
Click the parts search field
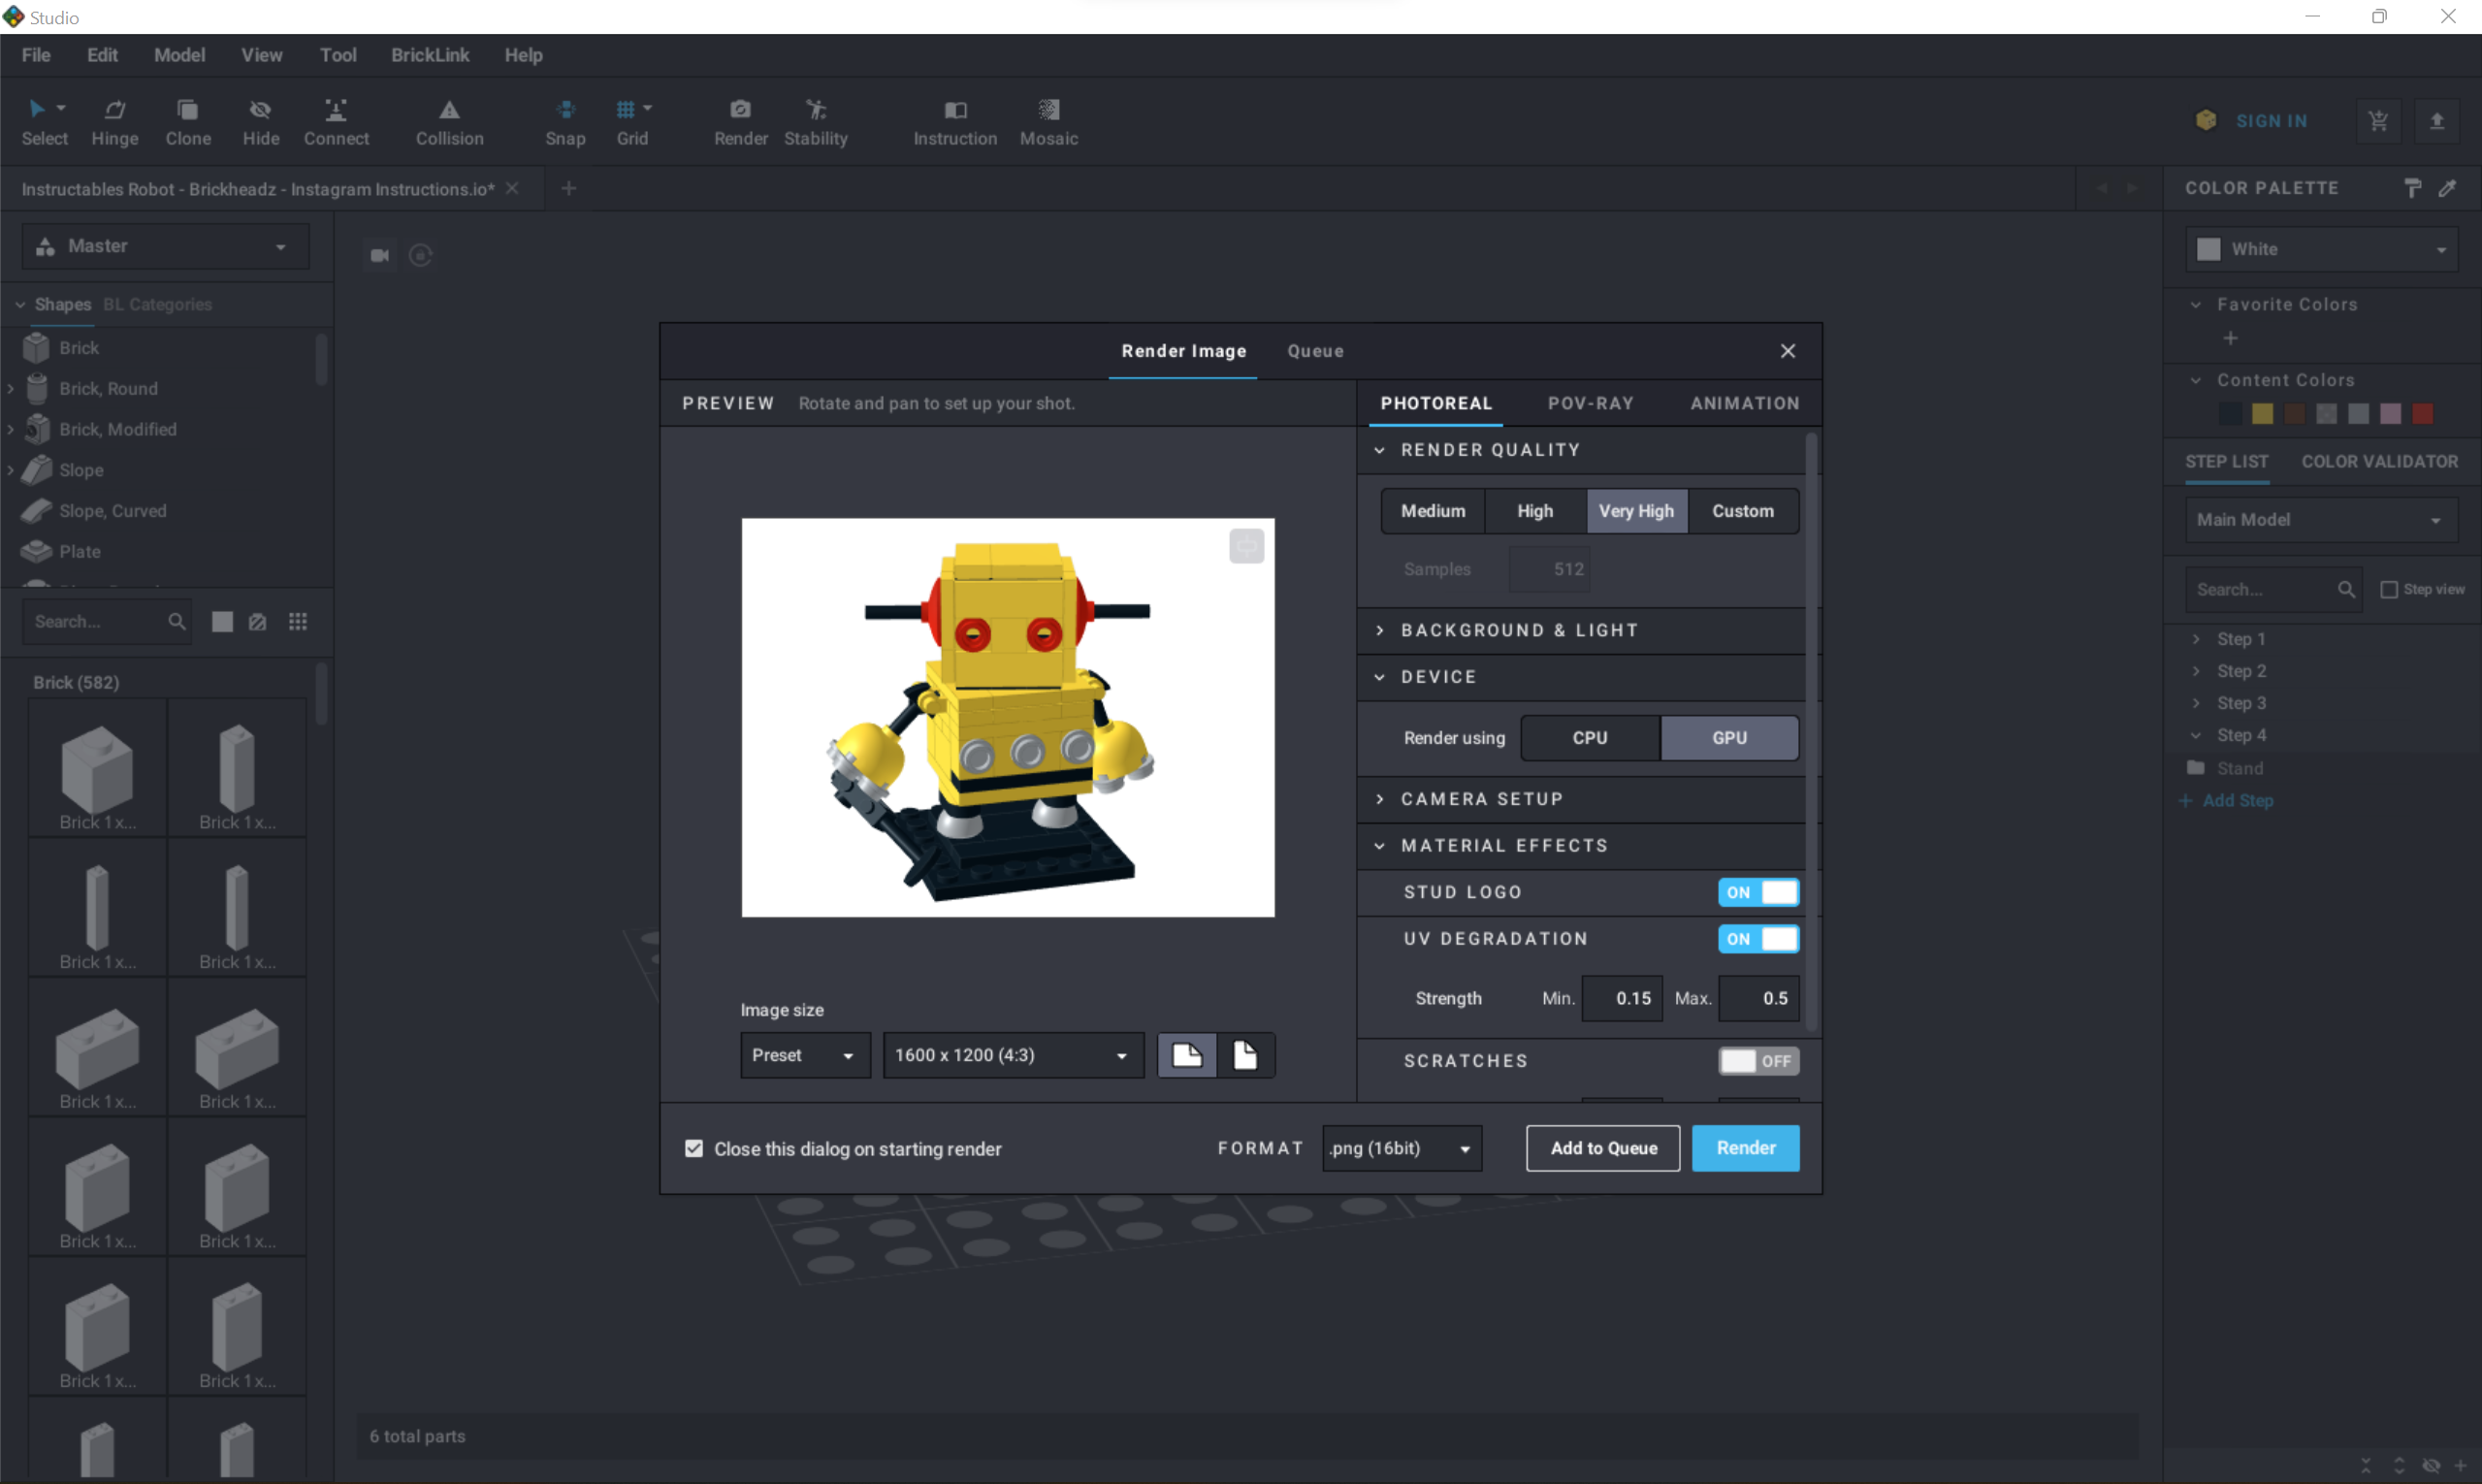click(x=105, y=621)
